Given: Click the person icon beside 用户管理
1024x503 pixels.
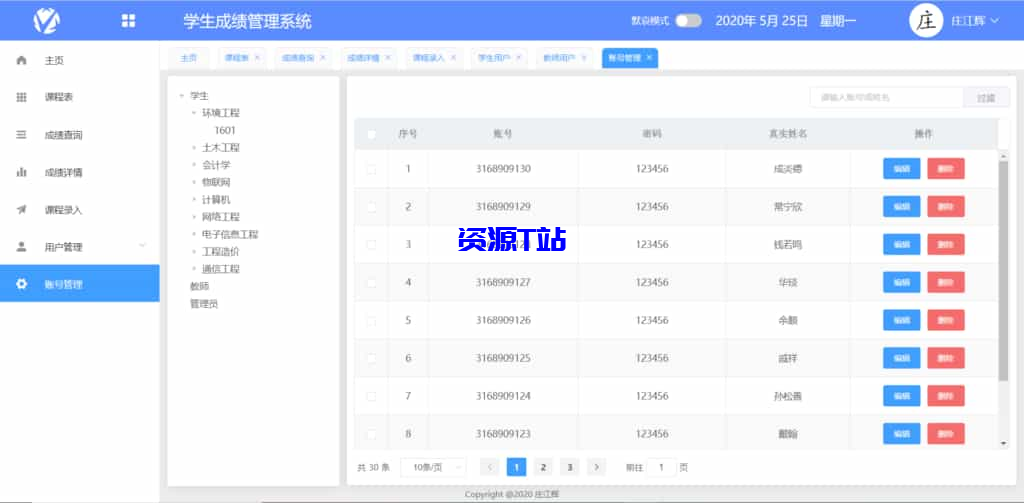Looking at the screenshot, I should pyautogui.click(x=22, y=247).
